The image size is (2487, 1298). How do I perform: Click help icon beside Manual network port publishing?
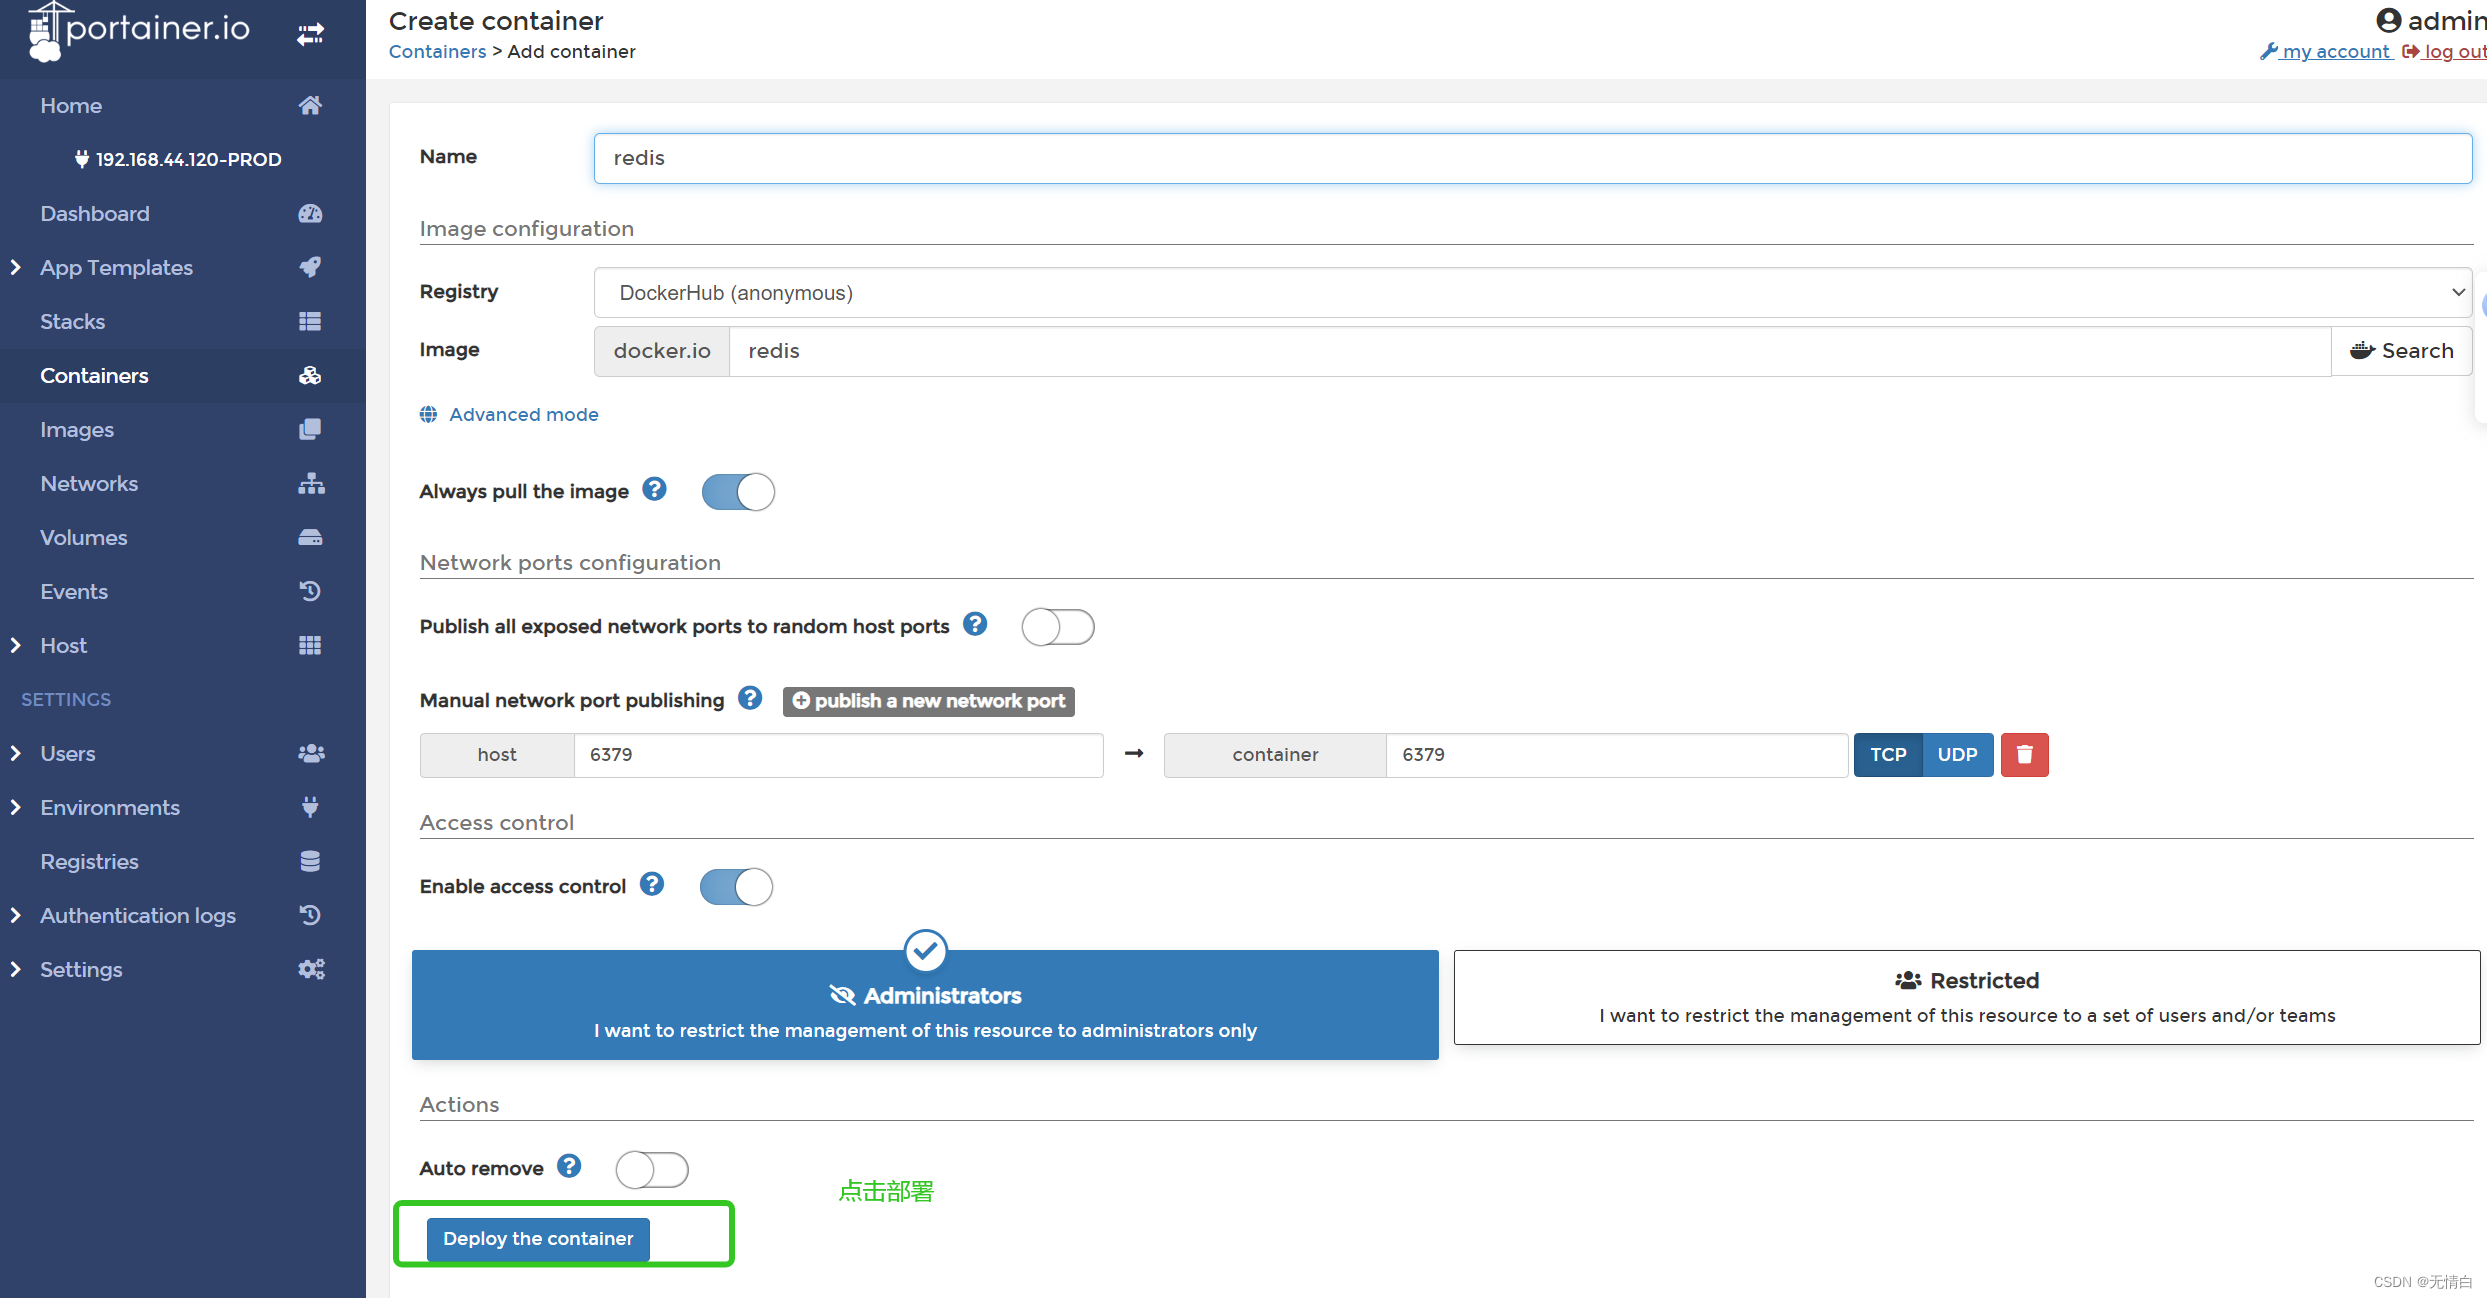coord(750,698)
